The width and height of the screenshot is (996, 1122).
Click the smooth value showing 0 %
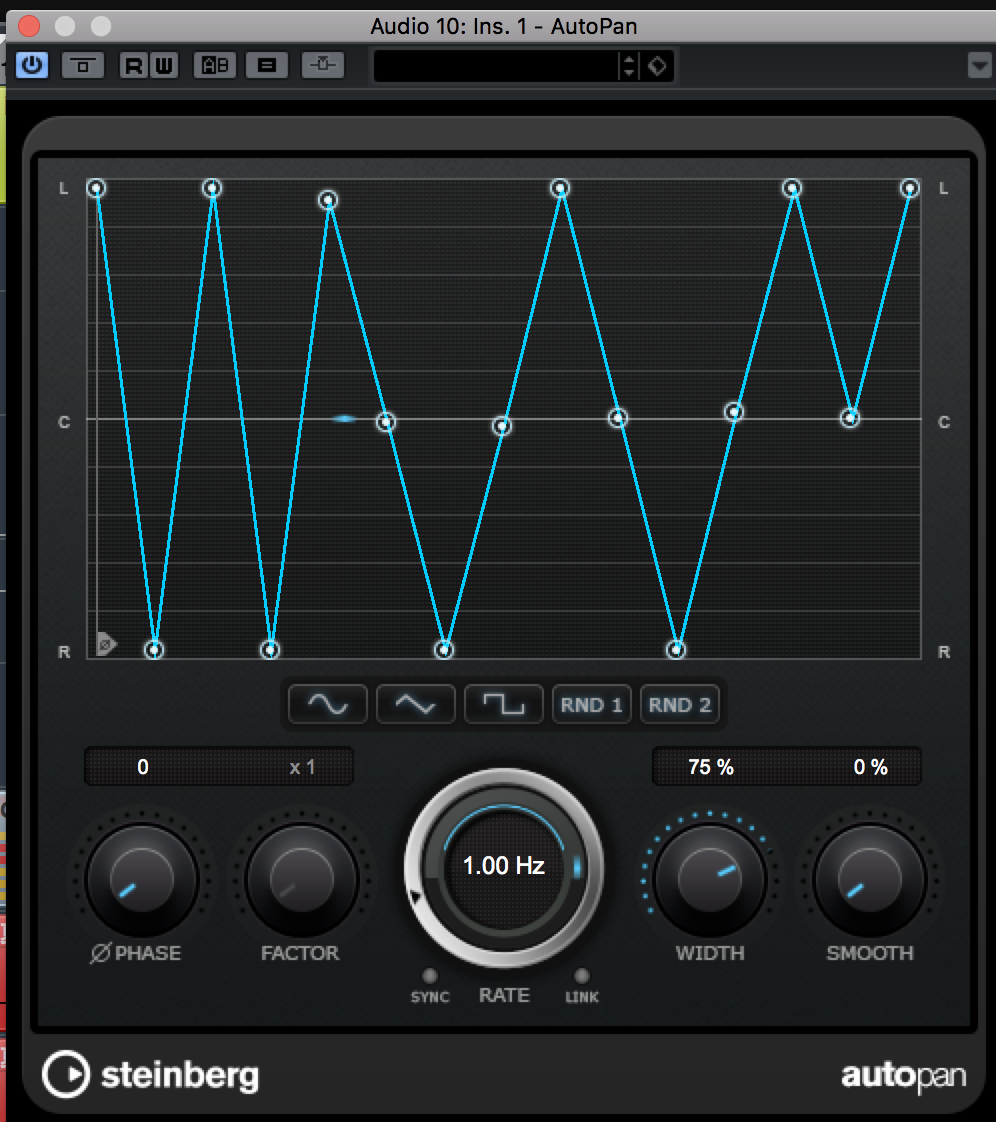coord(870,767)
